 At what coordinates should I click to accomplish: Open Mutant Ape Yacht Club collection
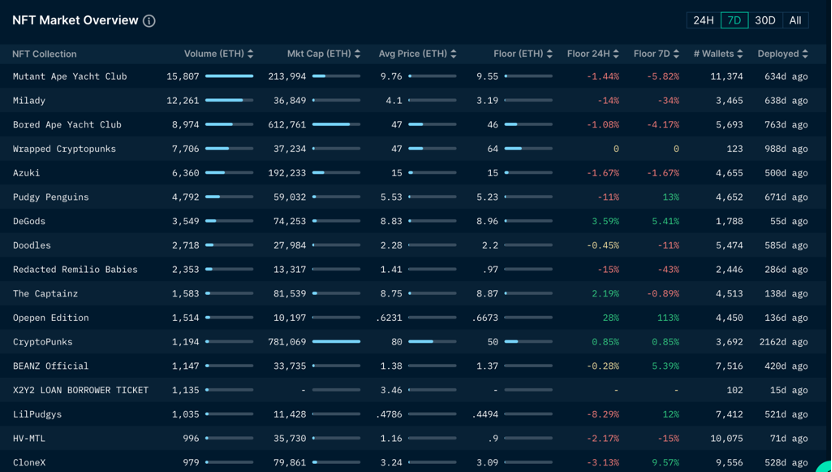[70, 76]
